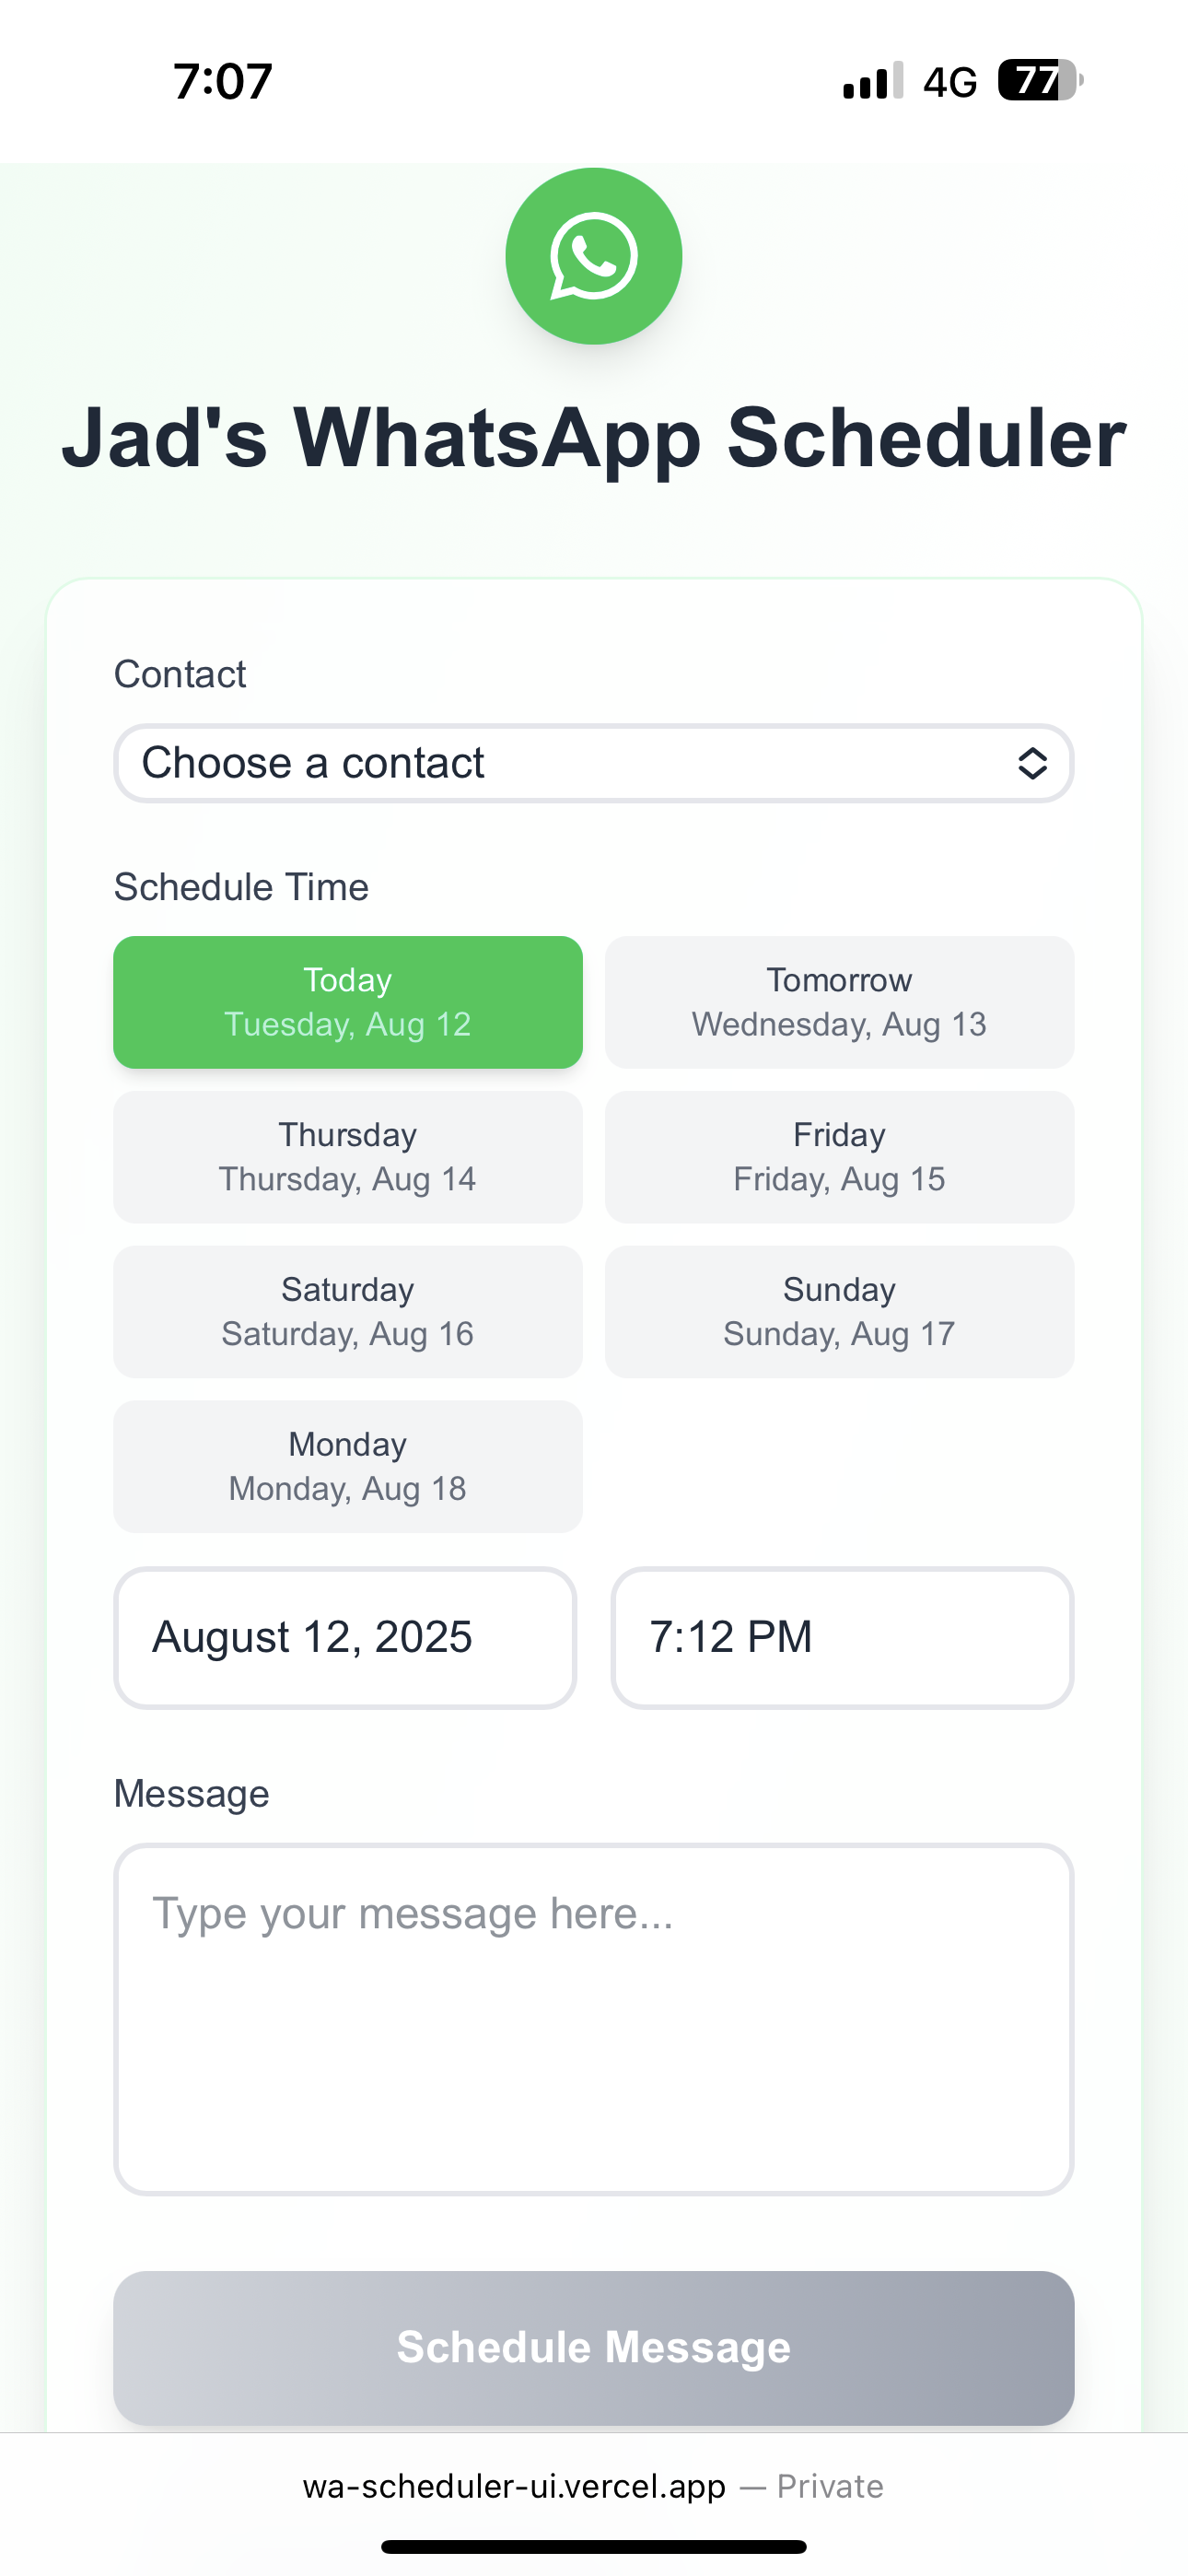Tap the 7:07 clock in status bar
1188x2576 pixels.
tap(222, 81)
